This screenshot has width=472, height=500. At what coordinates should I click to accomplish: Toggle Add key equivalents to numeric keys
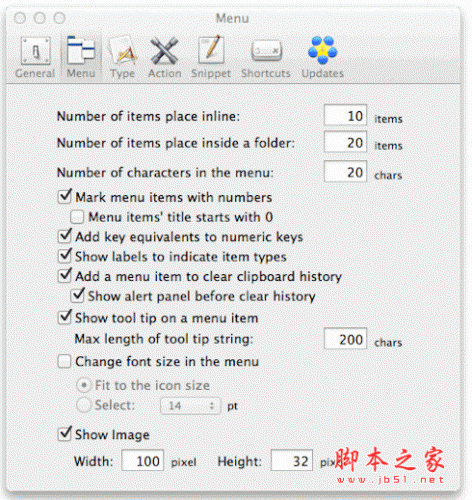click(x=65, y=236)
